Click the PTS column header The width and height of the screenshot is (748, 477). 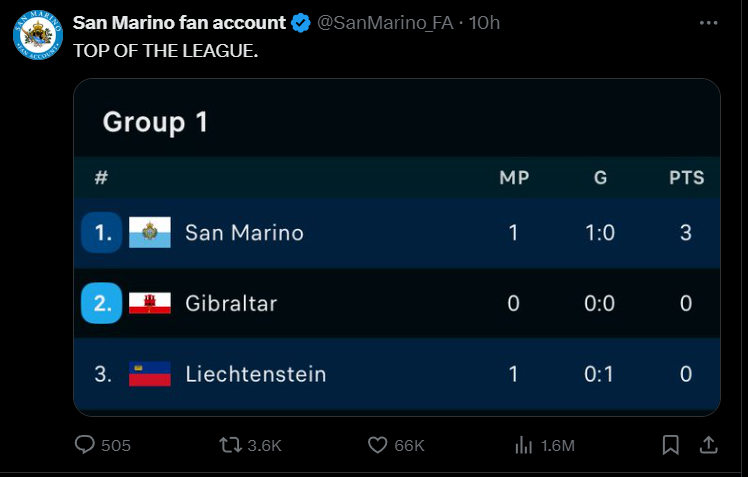coord(686,178)
